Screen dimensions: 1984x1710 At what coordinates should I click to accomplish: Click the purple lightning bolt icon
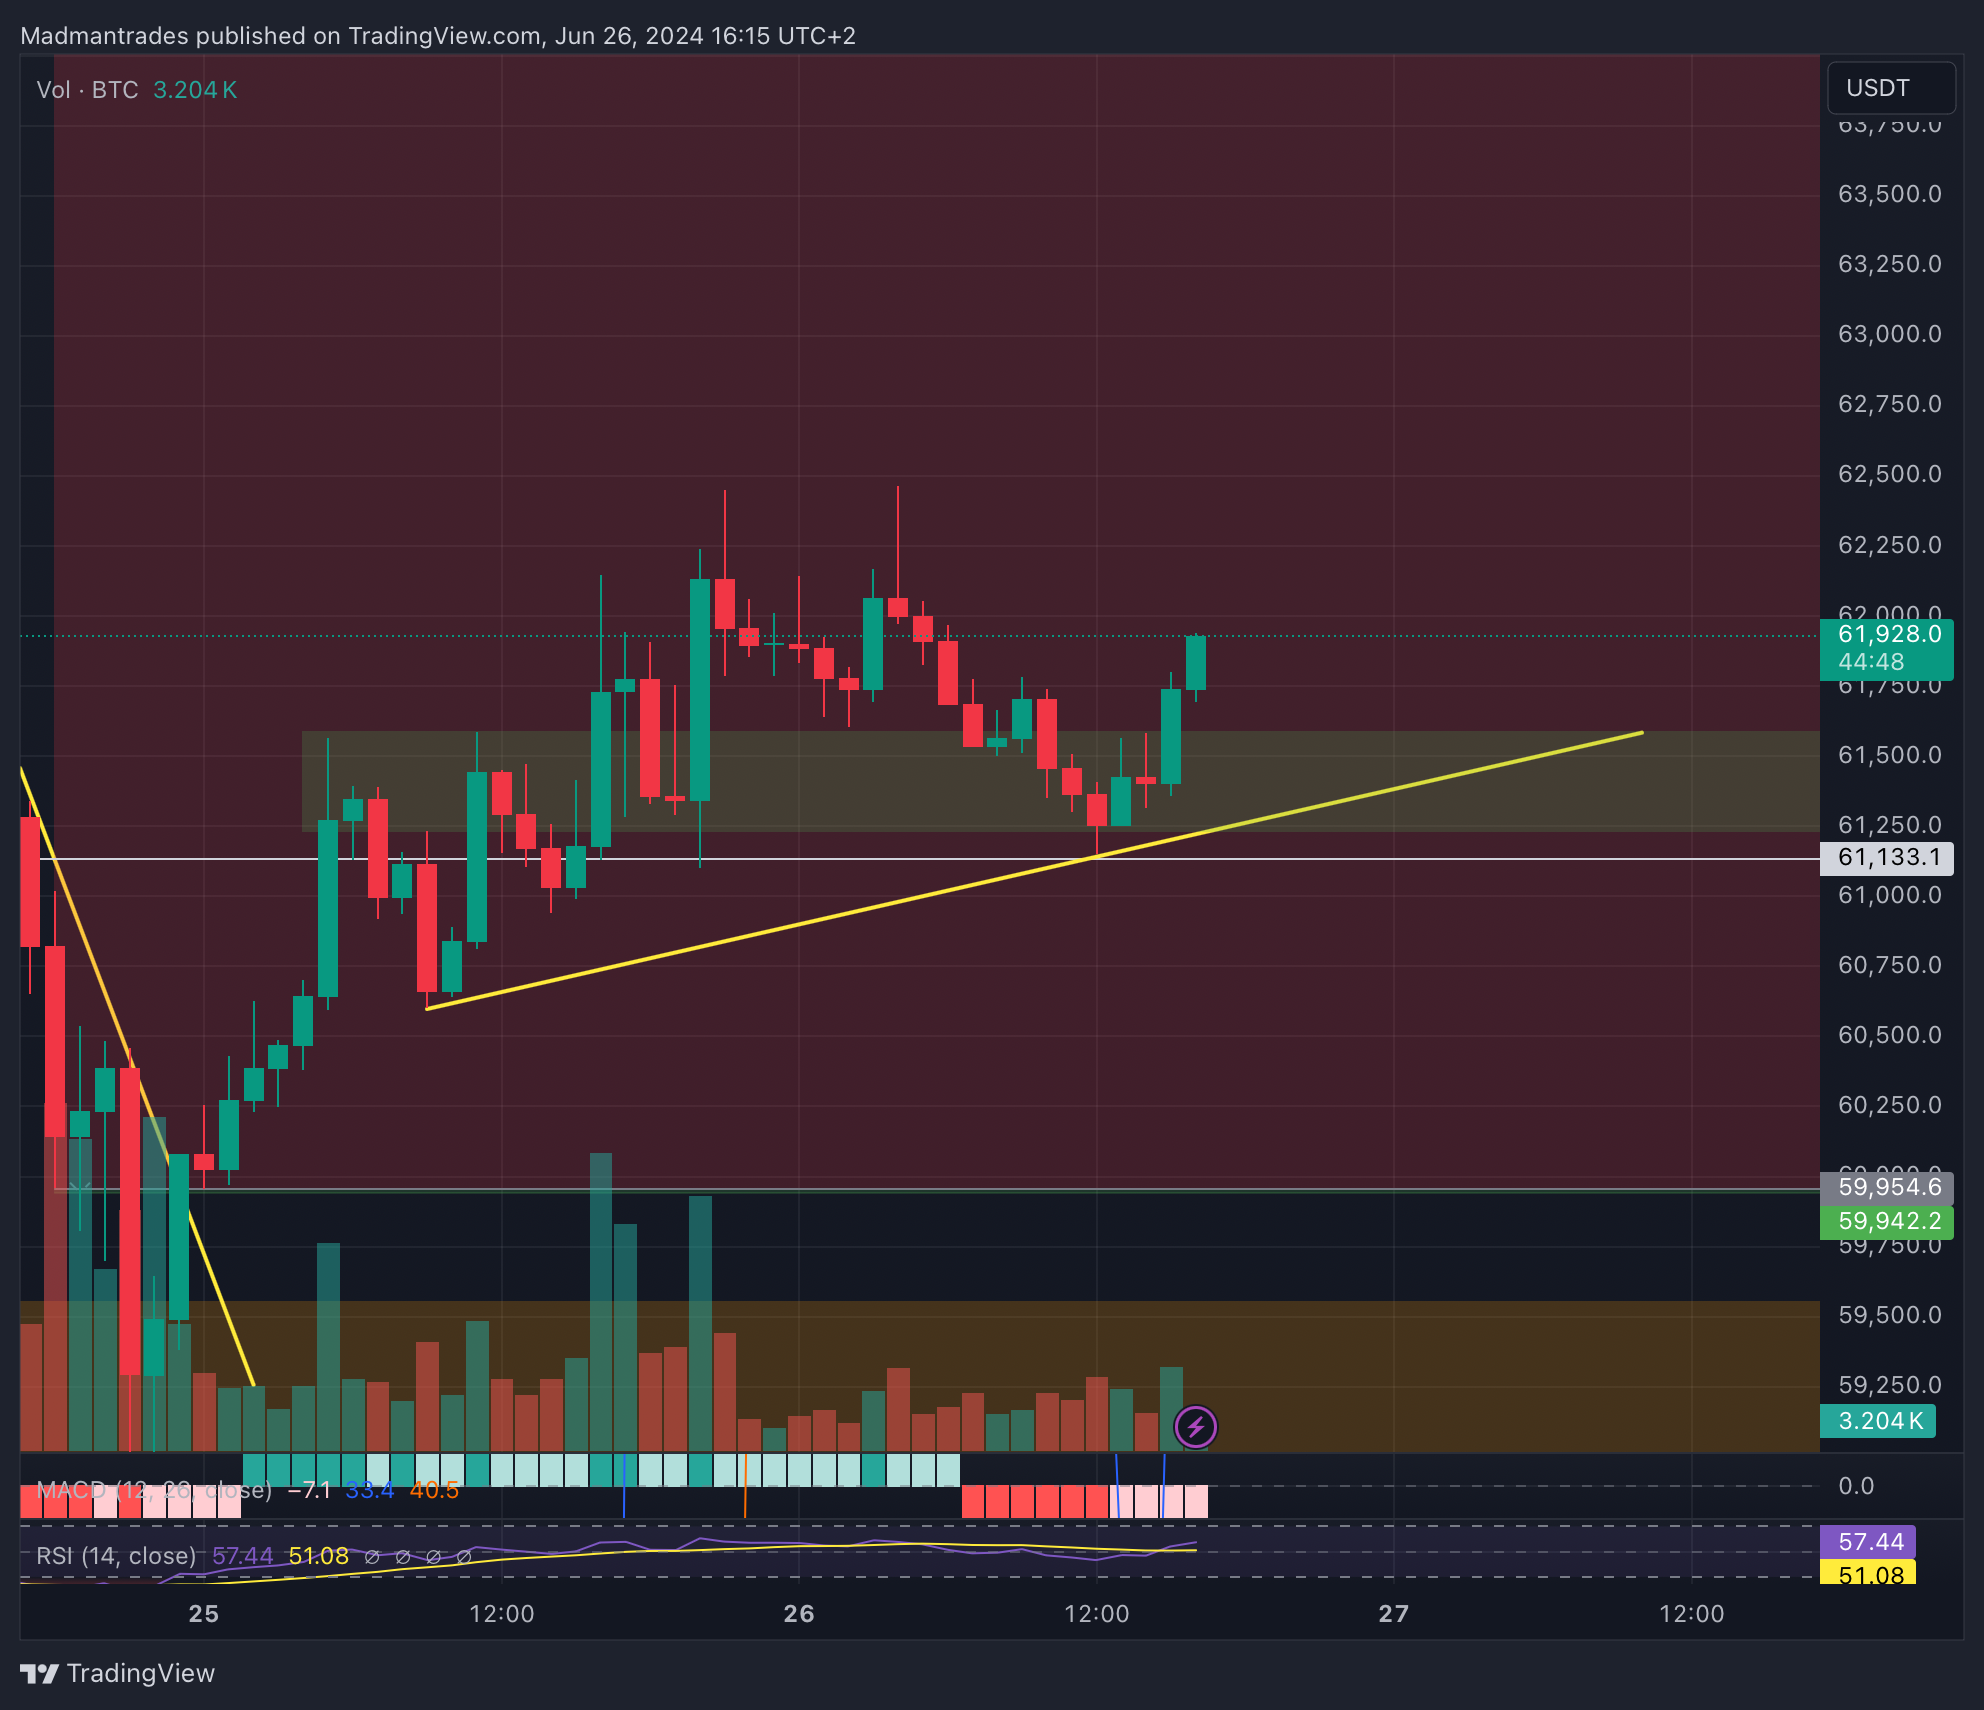pos(1195,1427)
